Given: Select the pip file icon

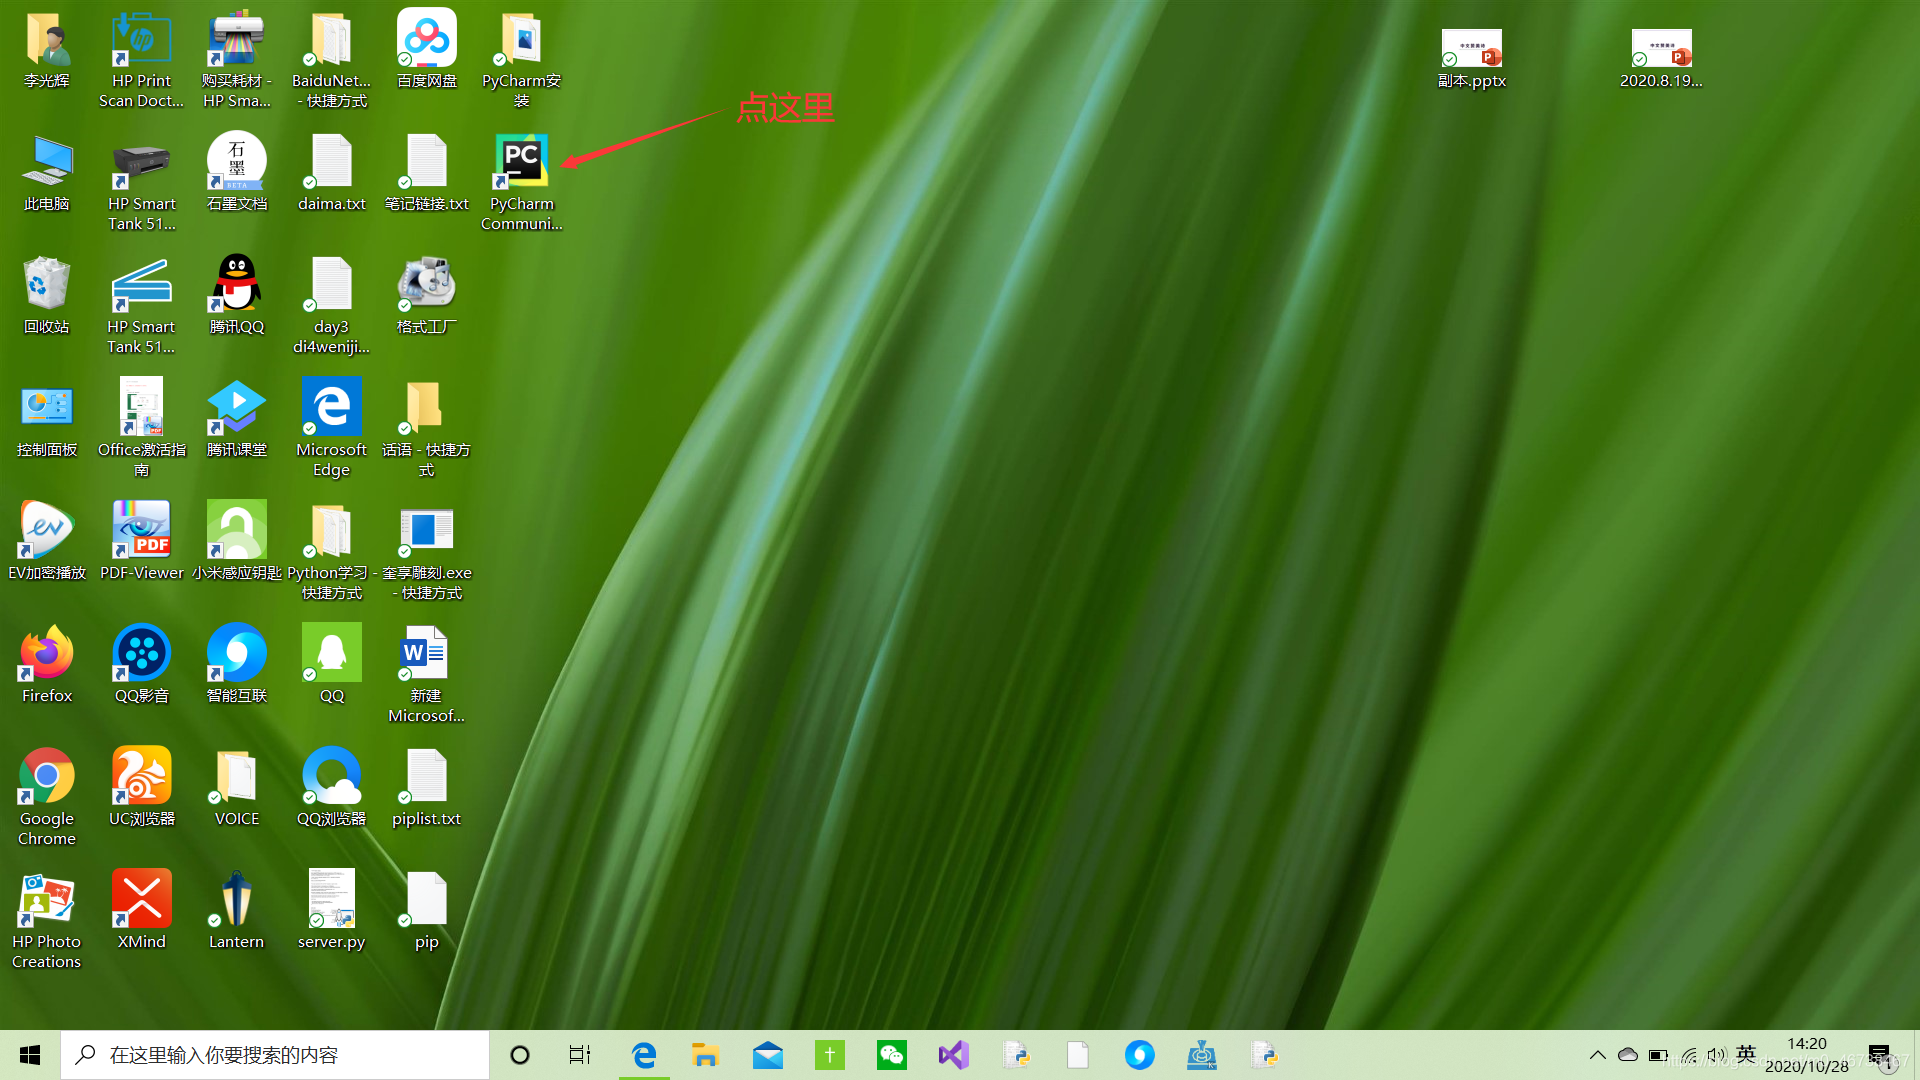Looking at the screenshot, I should click(427, 911).
